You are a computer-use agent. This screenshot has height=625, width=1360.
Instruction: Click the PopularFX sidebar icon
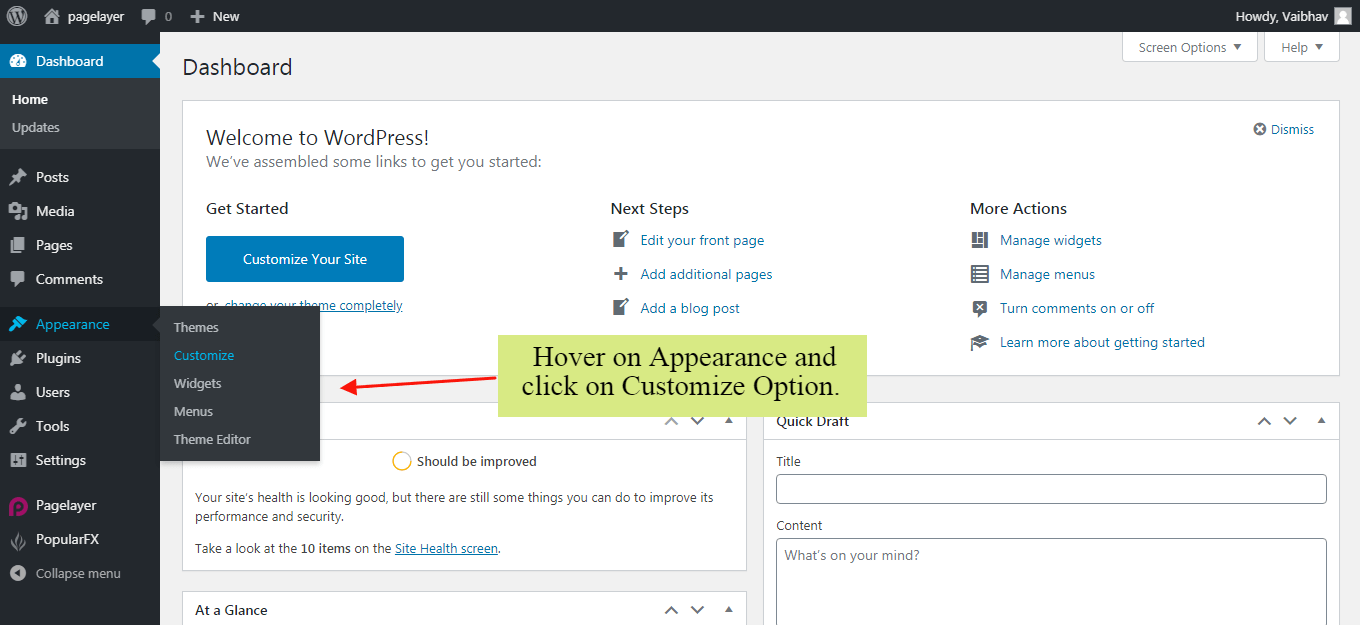pyautogui.click(x=18, y=540)
